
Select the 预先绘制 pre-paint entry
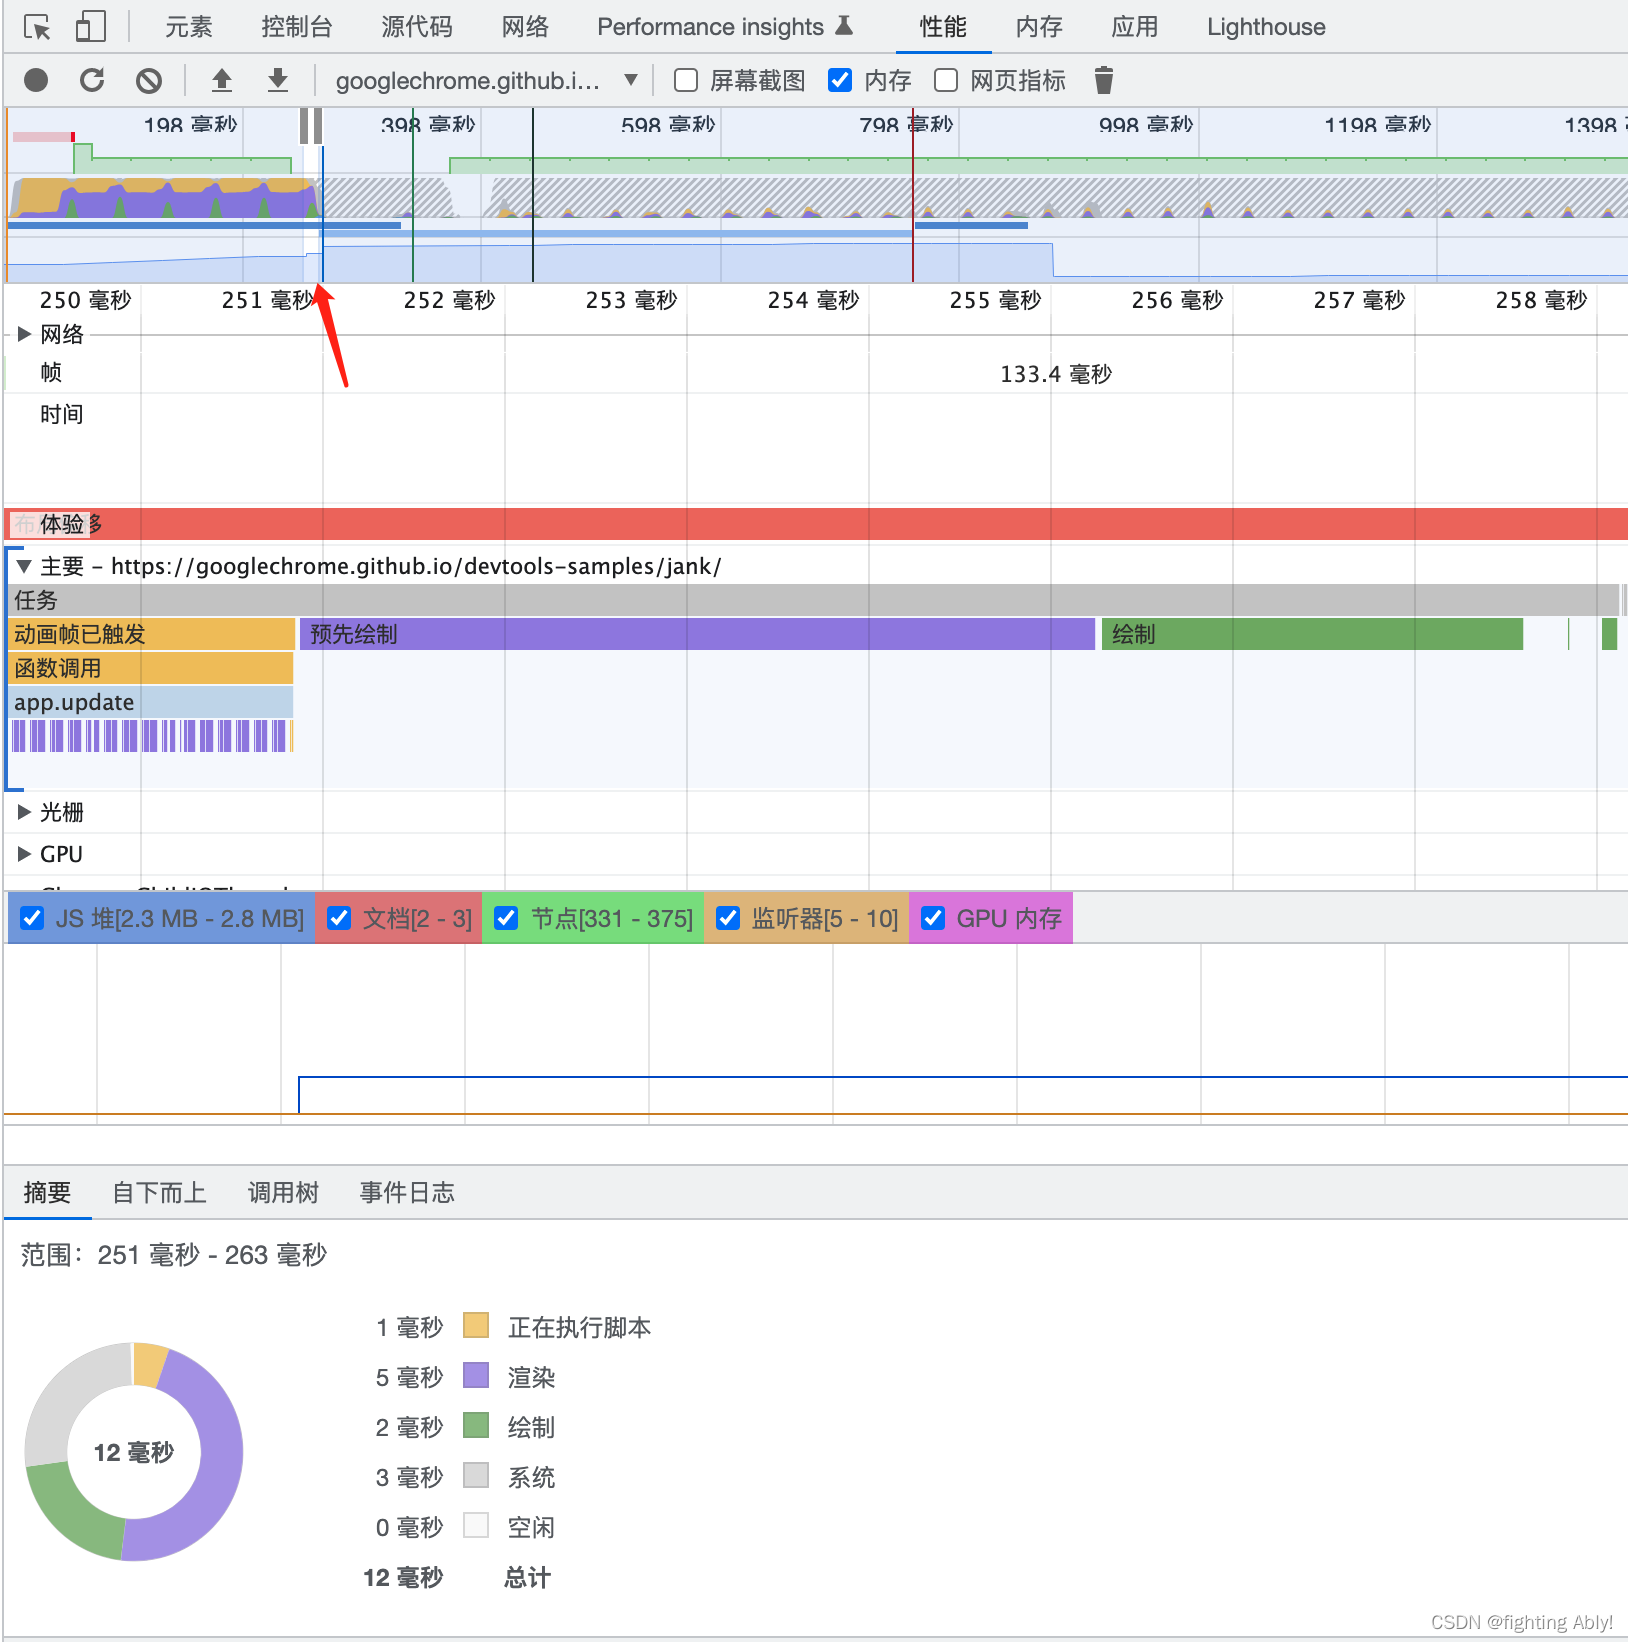click(697, 634)
